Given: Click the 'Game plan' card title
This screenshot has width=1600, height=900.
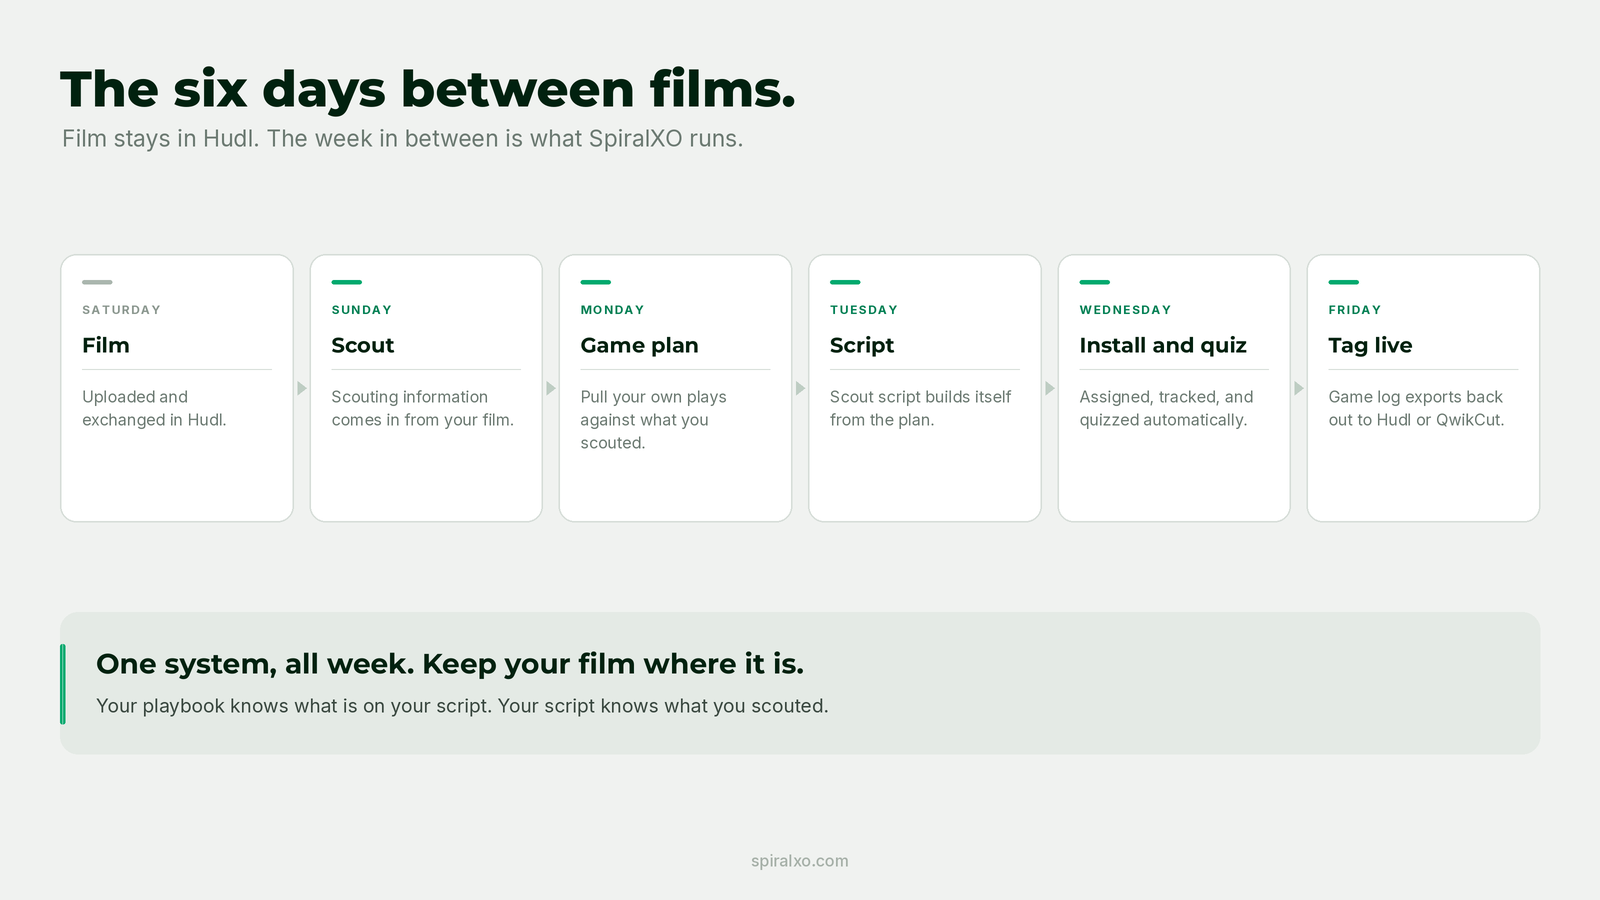Looking at the screenshot, I should [640, 345].
